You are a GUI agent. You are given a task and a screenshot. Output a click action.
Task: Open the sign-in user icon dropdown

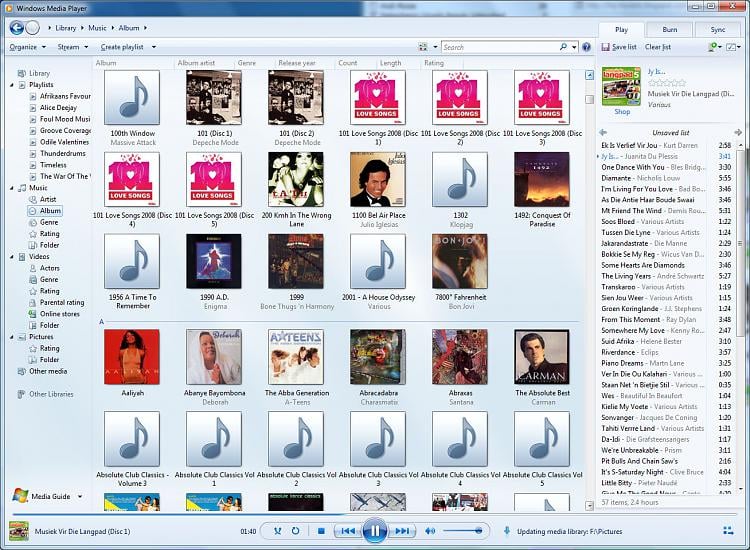pos(715,47)
